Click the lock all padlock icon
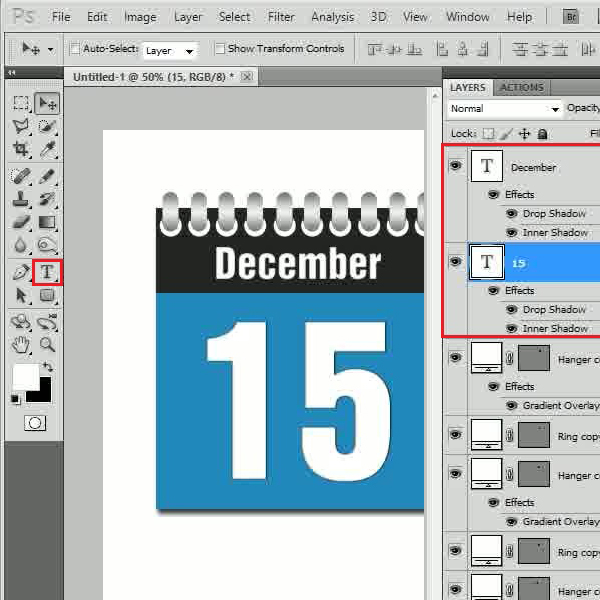Viewport: 600px width, 600px height. pyautogui.click(x=542, y=134)
